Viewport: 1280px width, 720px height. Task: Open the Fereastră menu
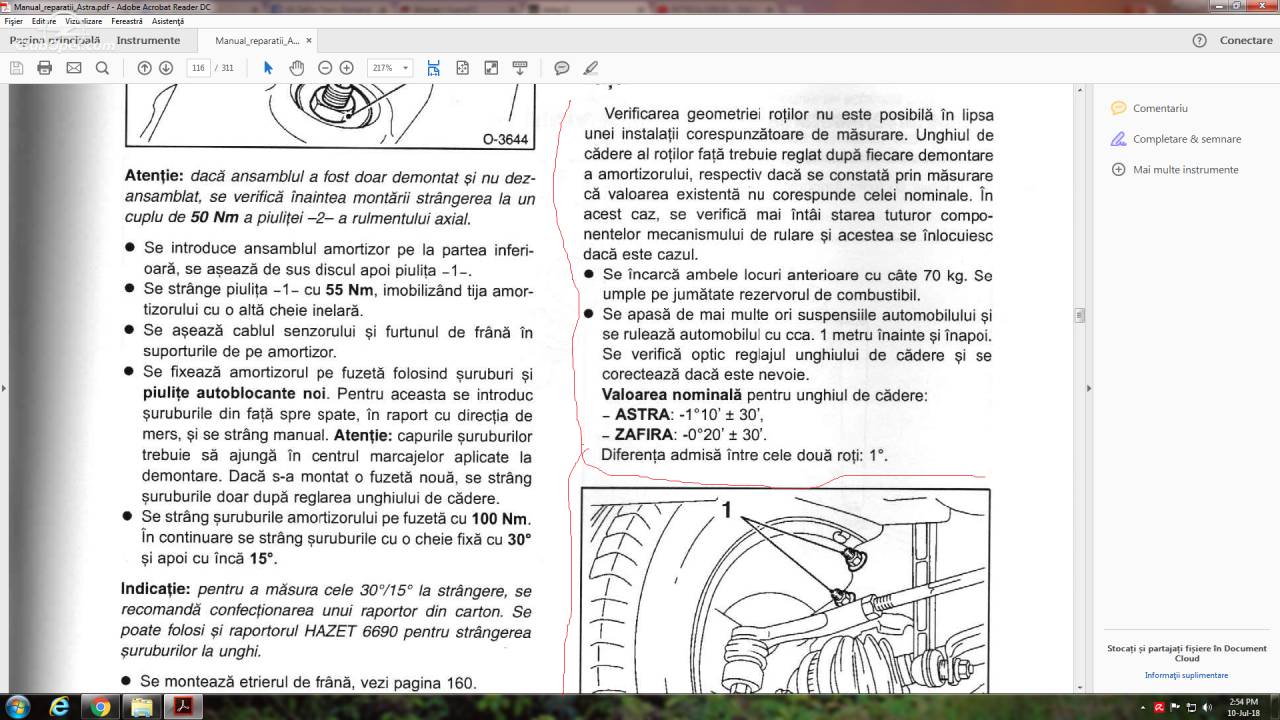[127, 21]
